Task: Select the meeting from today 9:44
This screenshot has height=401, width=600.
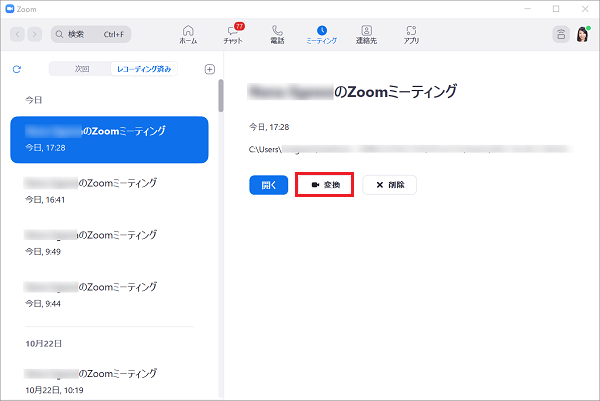Action: click(x=109, y=295)
